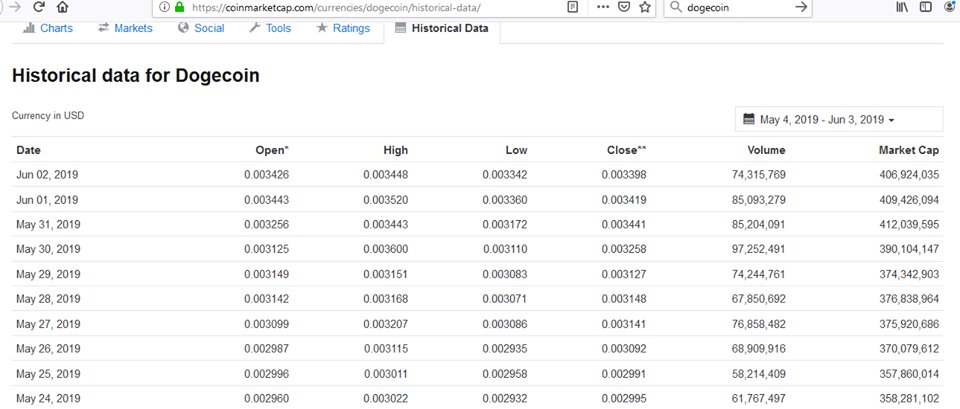Viewport: 960px width, 409px height.
Task: Click open value 0.003099
Action: (266, 324)
